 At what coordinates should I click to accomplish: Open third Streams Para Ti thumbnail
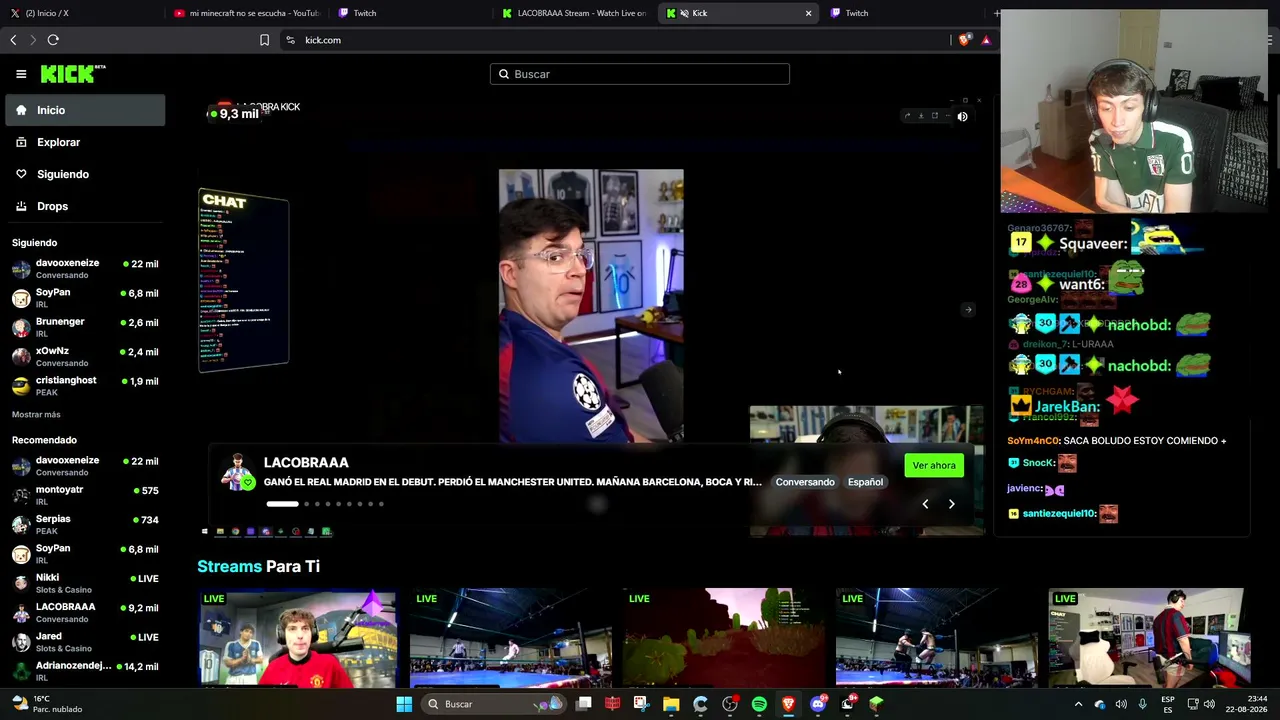[x=723, y=638]
